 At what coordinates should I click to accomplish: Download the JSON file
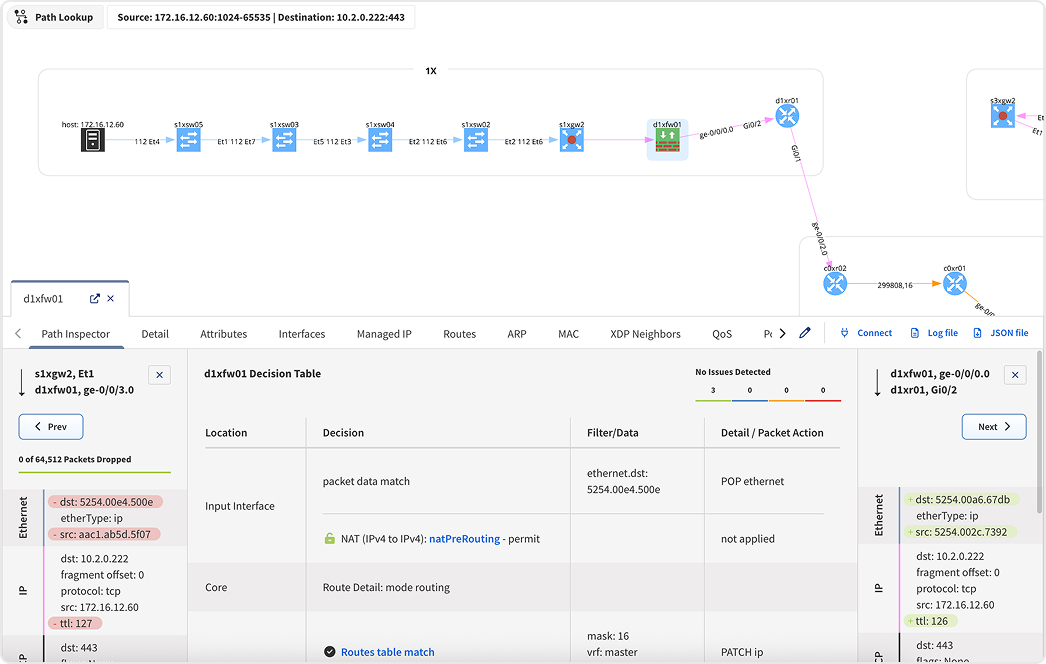click(x=1000, y=333)
